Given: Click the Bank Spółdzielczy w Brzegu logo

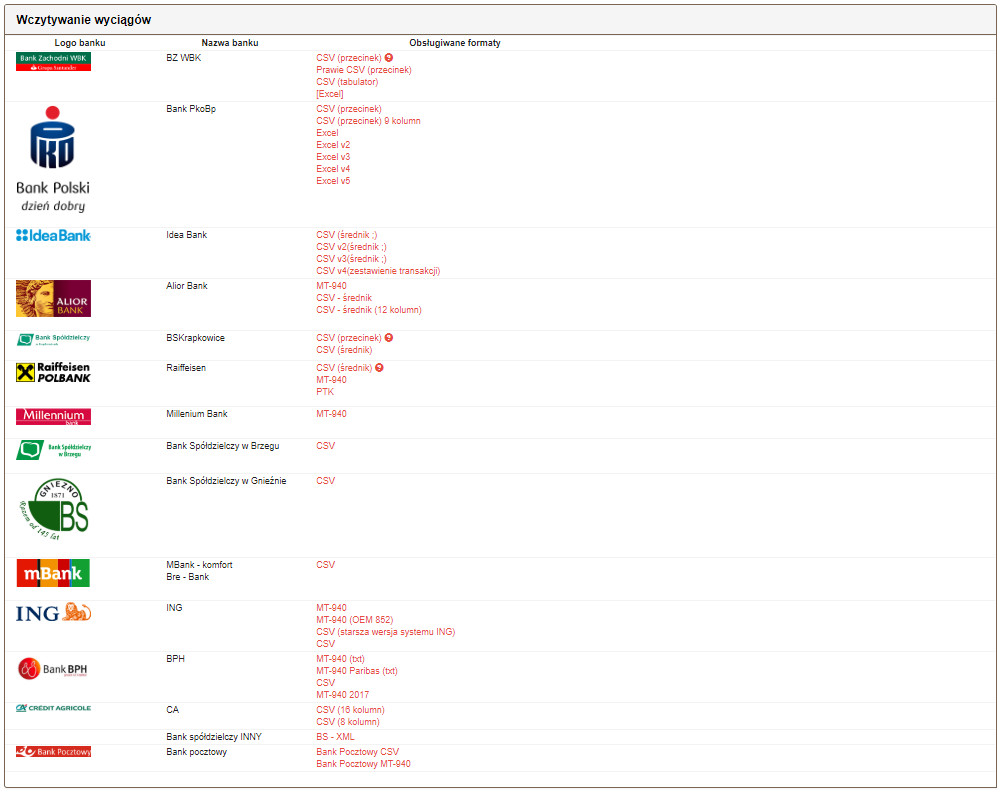Looking at the screenshot, I should tap(54, 450).
